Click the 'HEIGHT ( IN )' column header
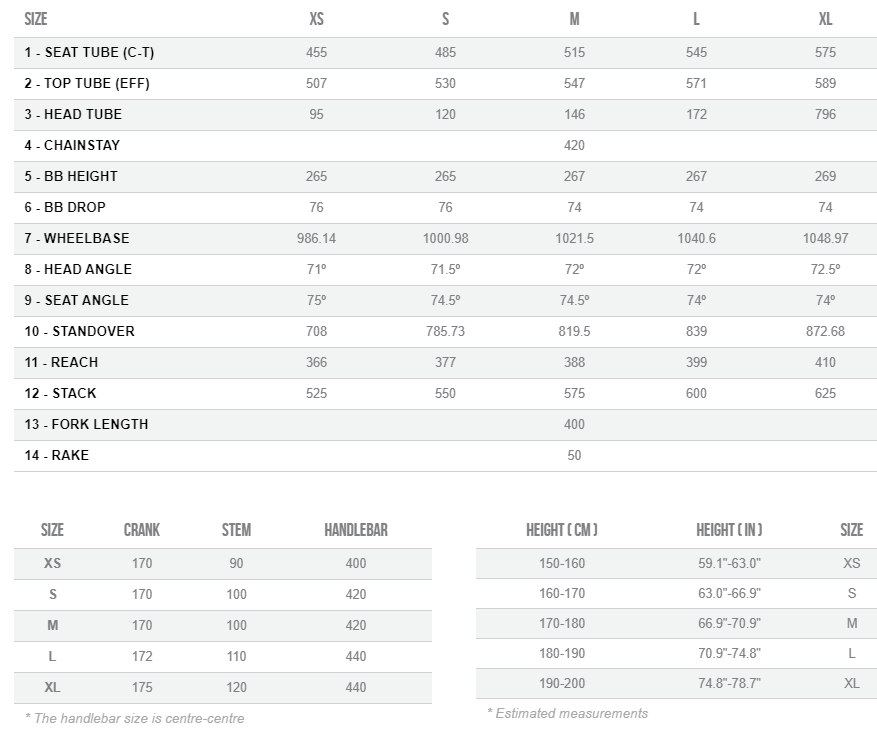877x735 pixels. (730, 530)
